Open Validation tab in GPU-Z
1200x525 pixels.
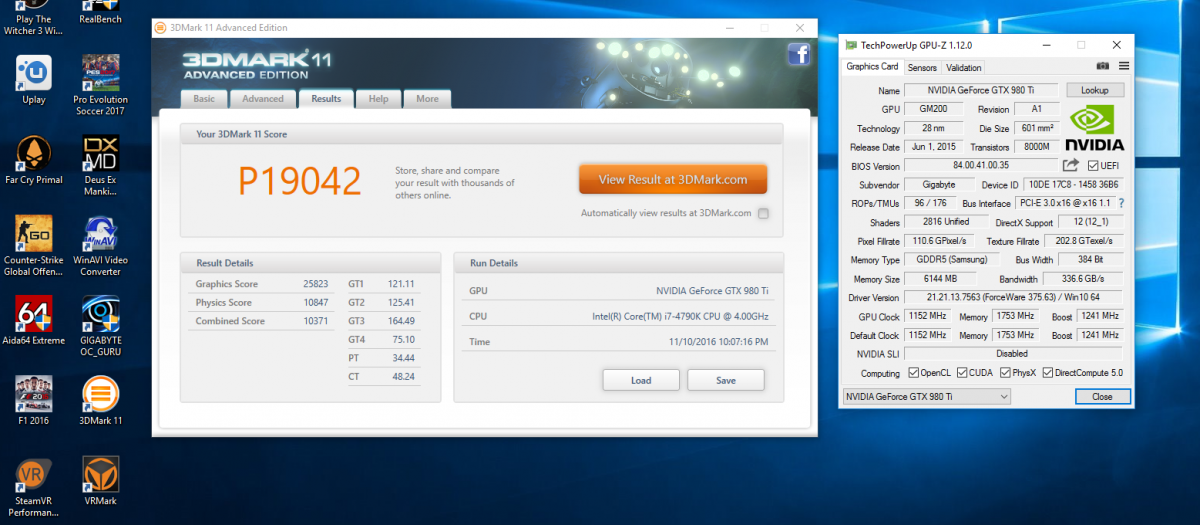(964, 67)
